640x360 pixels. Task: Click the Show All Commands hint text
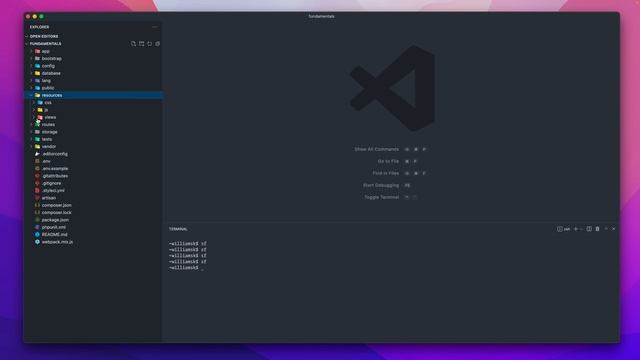[x=376, y=149]
